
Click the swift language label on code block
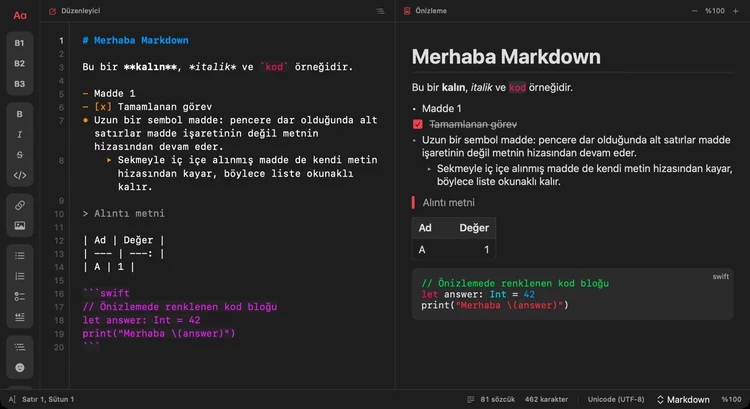(x=720, y=276)
